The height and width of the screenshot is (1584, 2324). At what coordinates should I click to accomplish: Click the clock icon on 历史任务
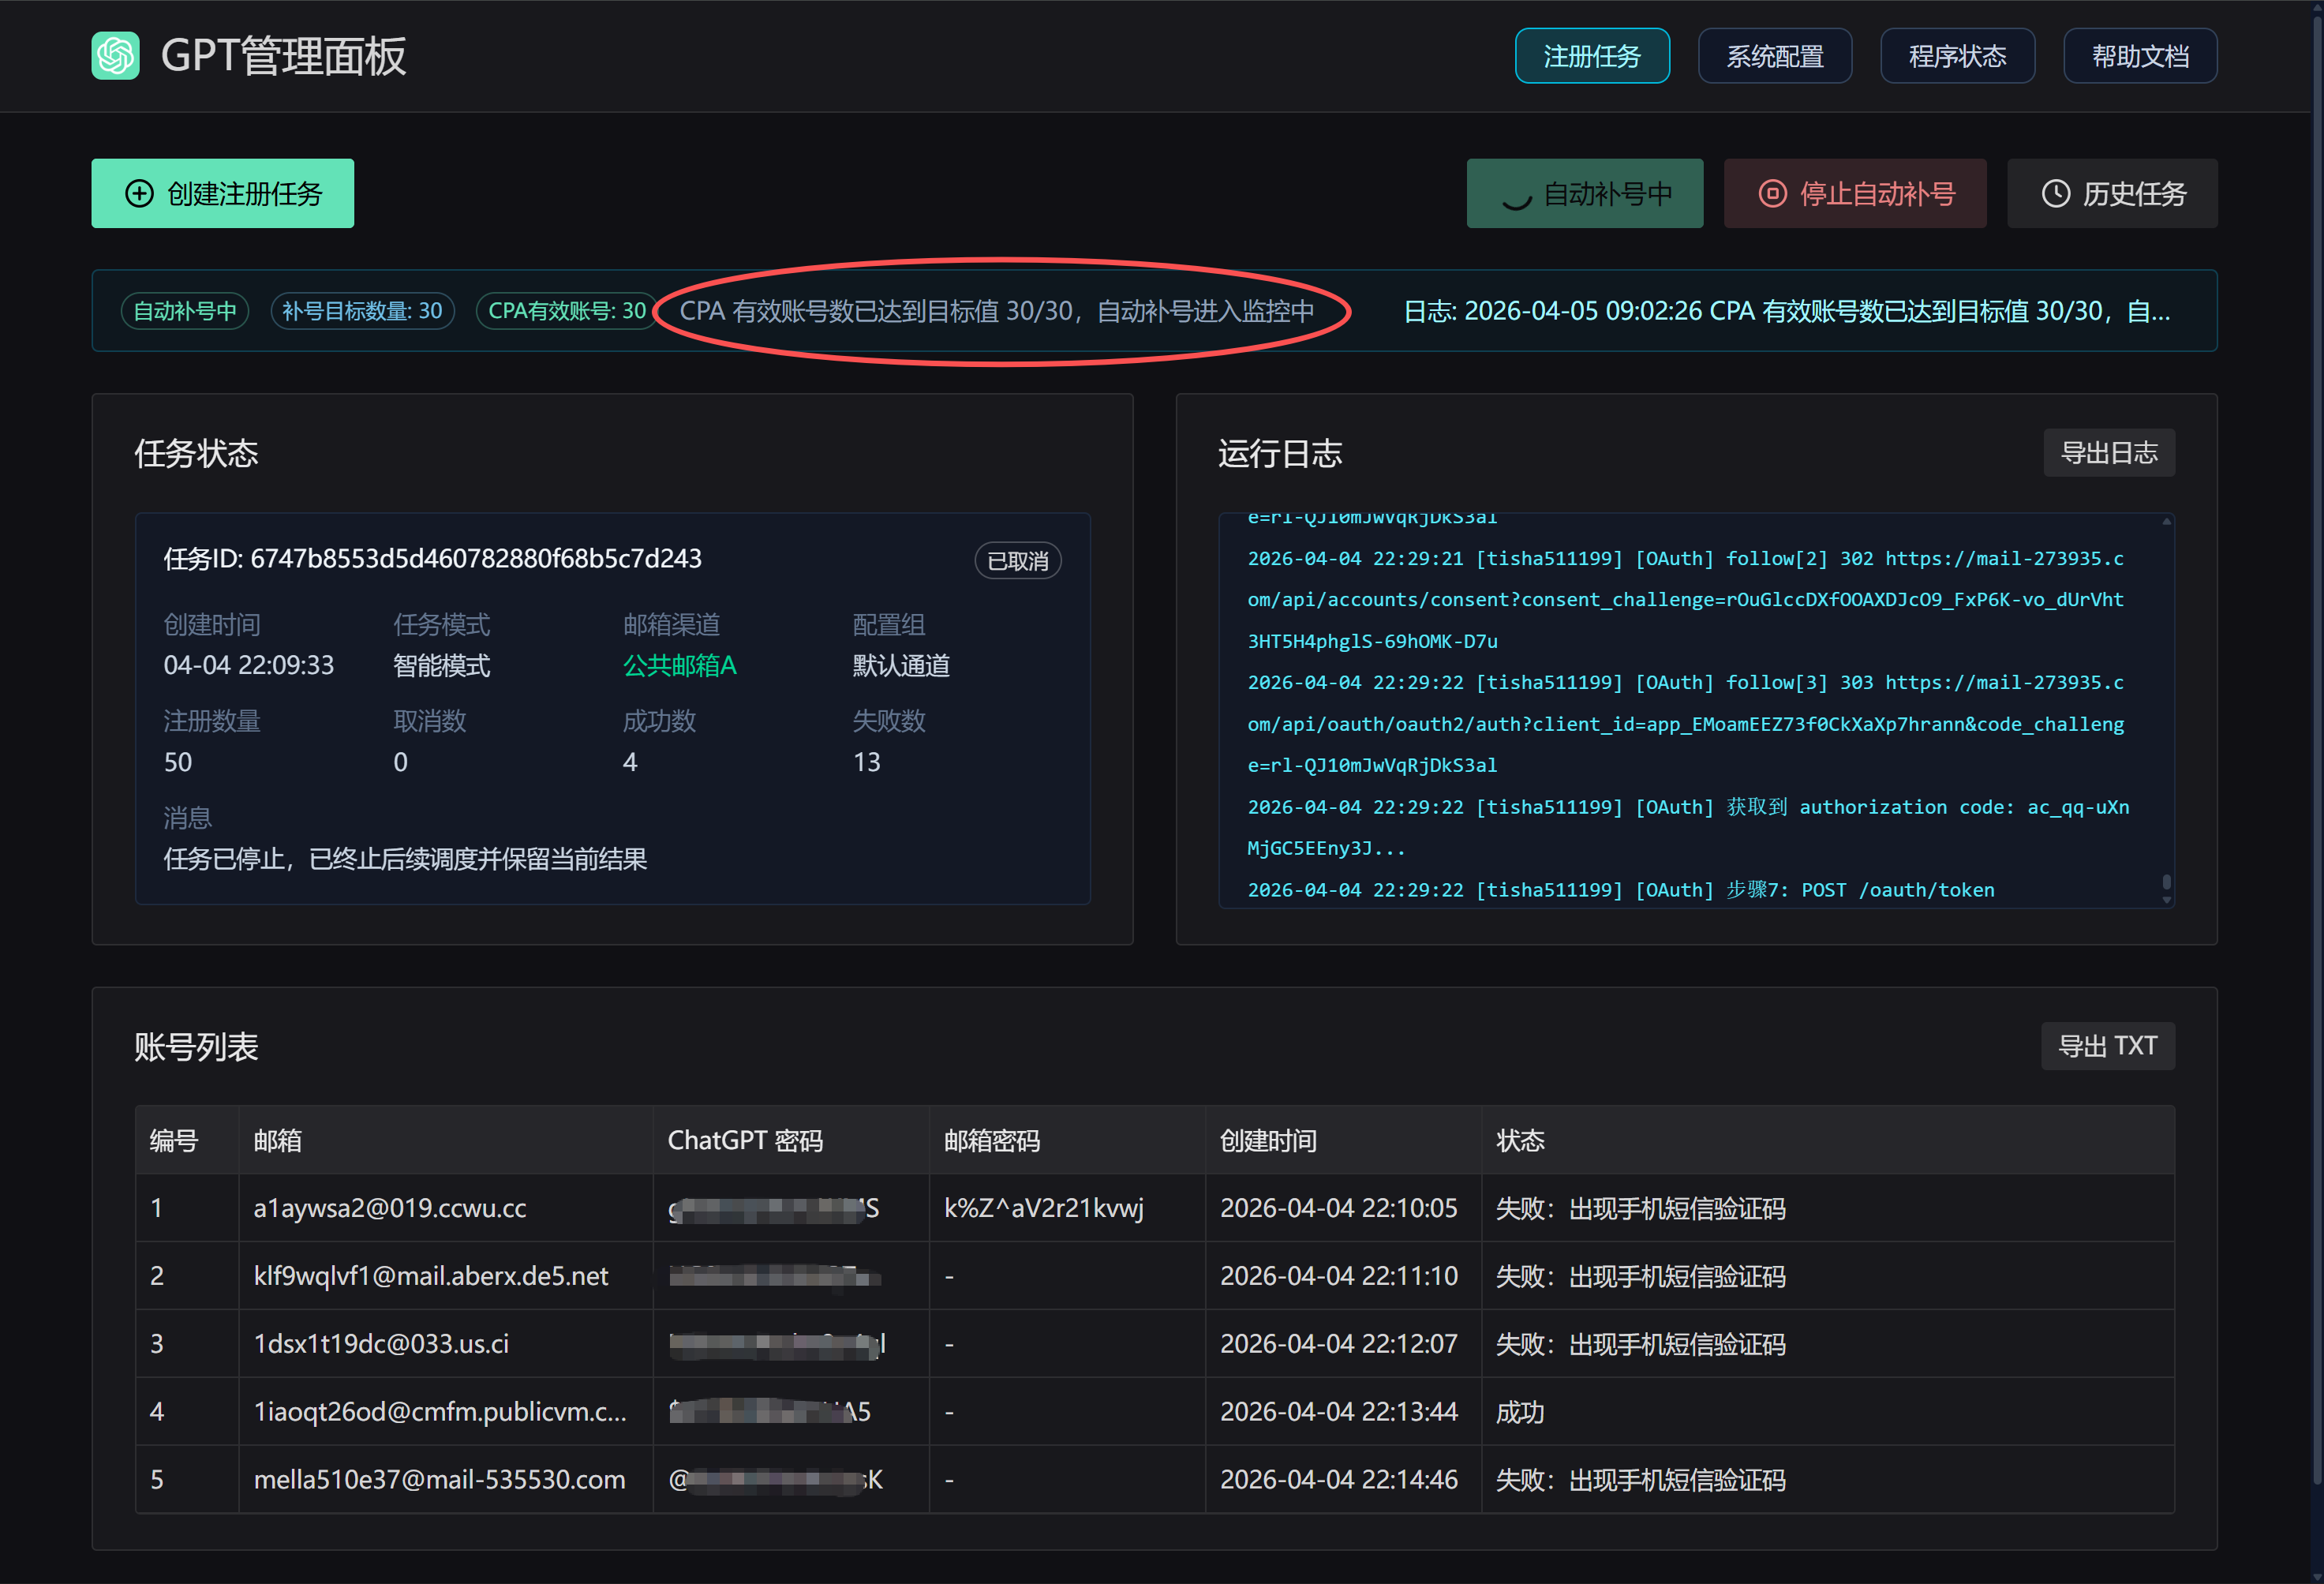point(2055,194)
